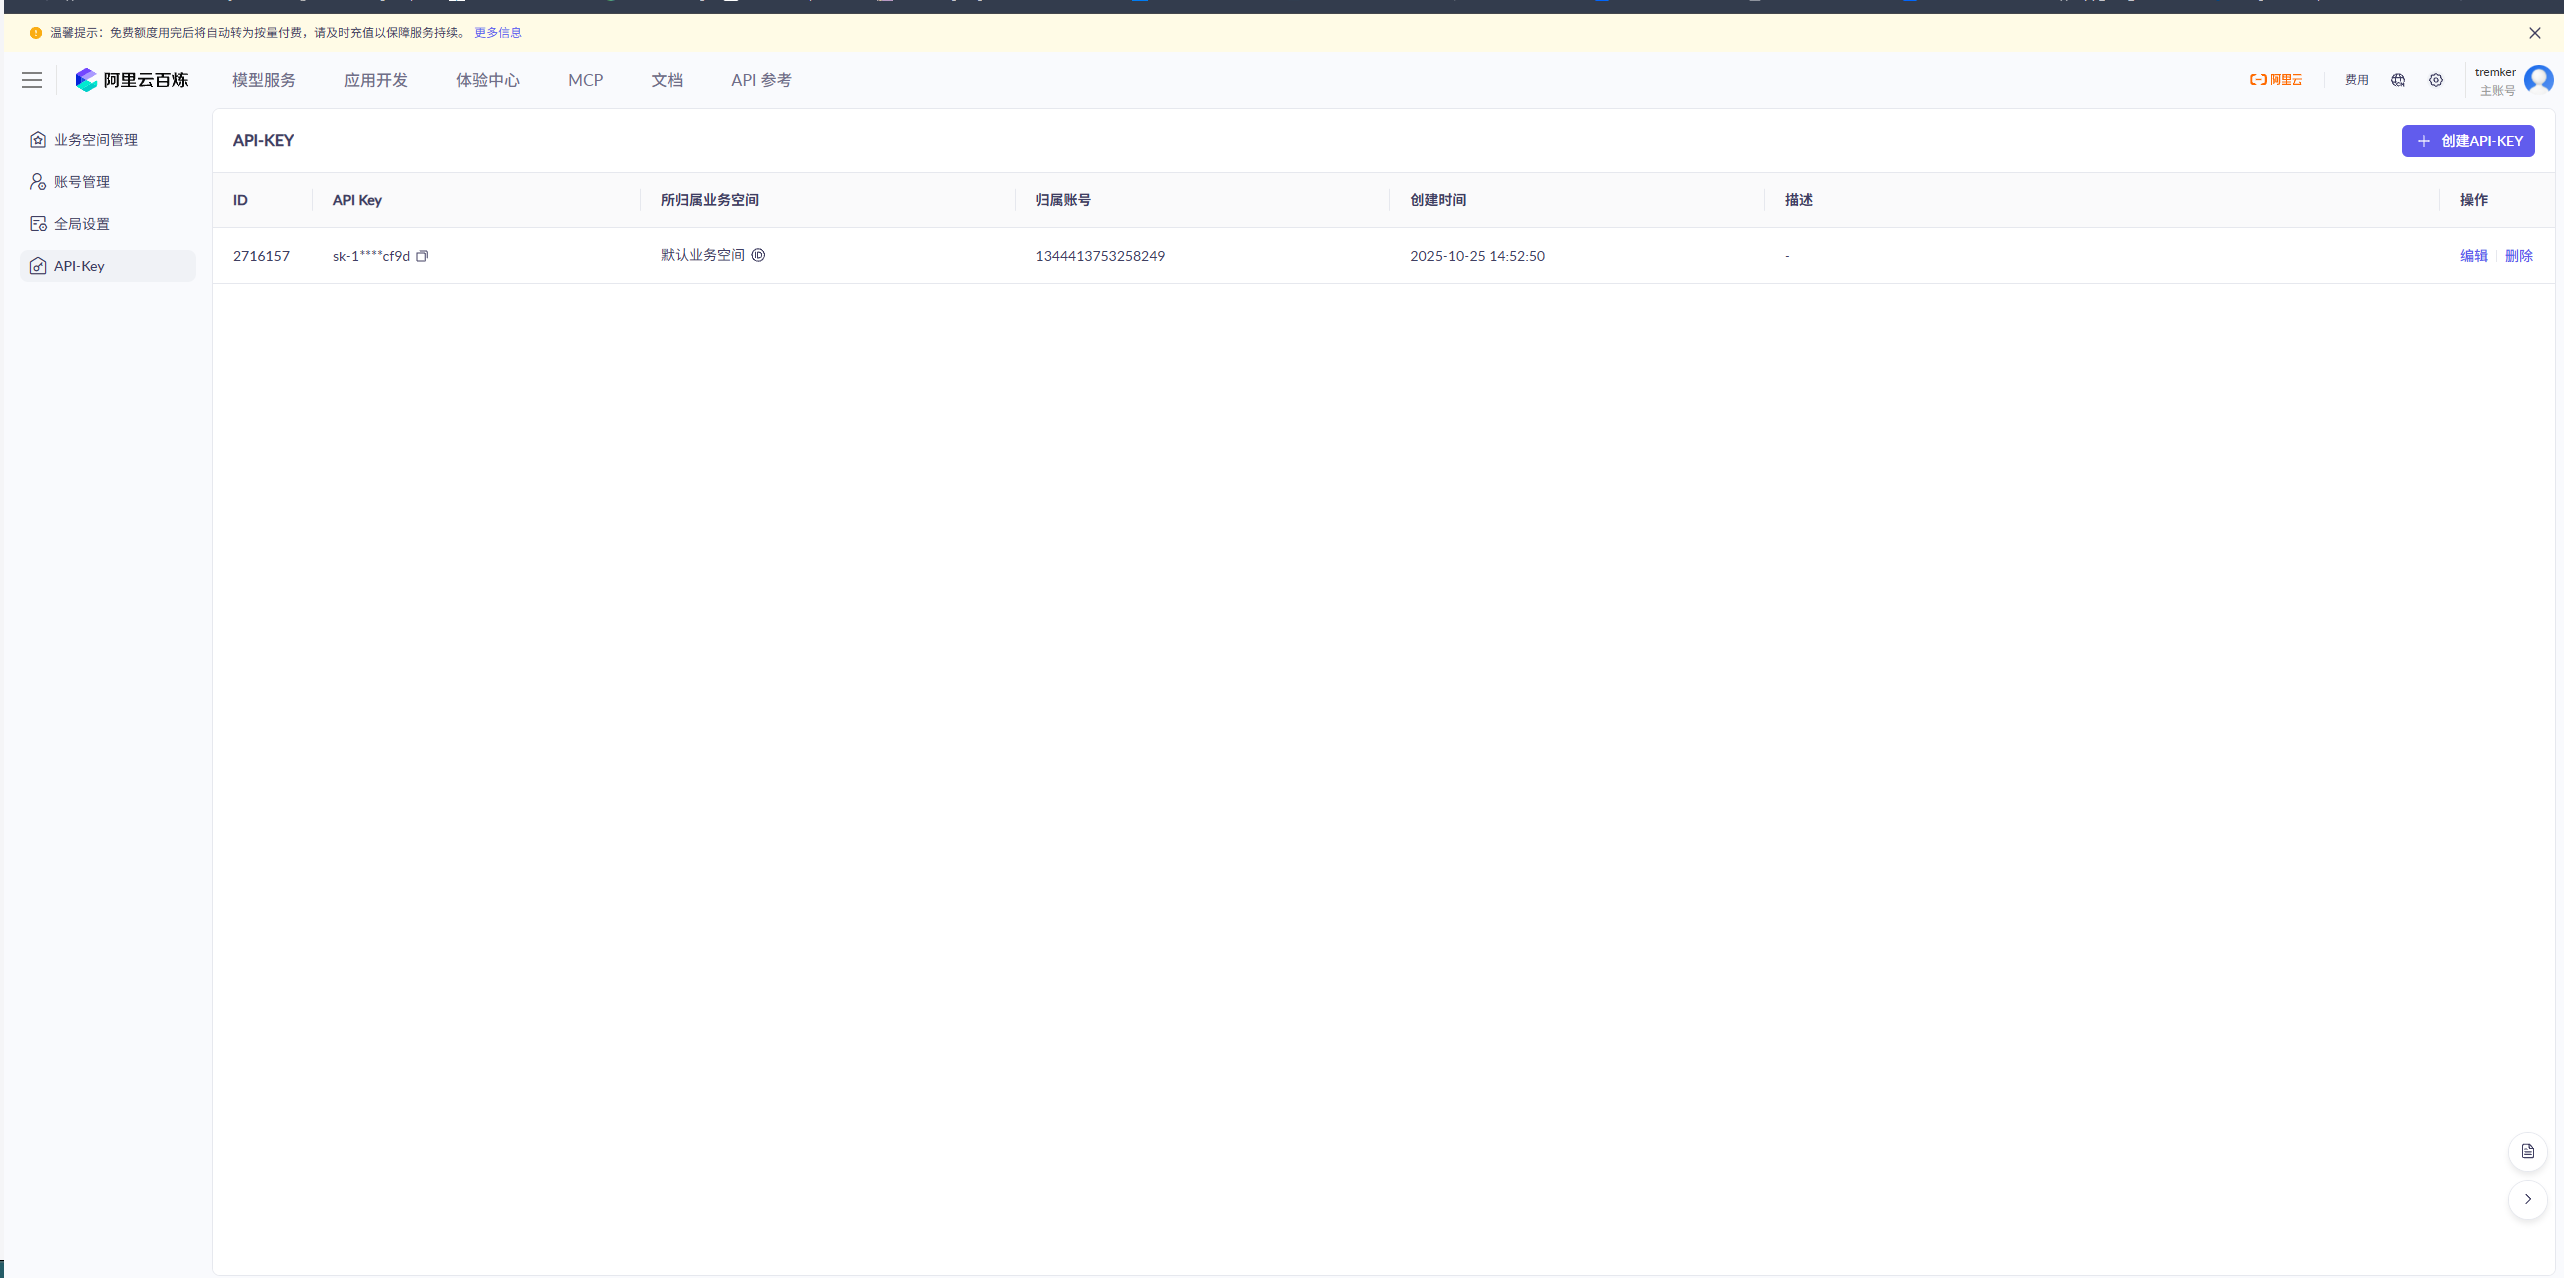Open the settings gear icon

[2436, 80]
